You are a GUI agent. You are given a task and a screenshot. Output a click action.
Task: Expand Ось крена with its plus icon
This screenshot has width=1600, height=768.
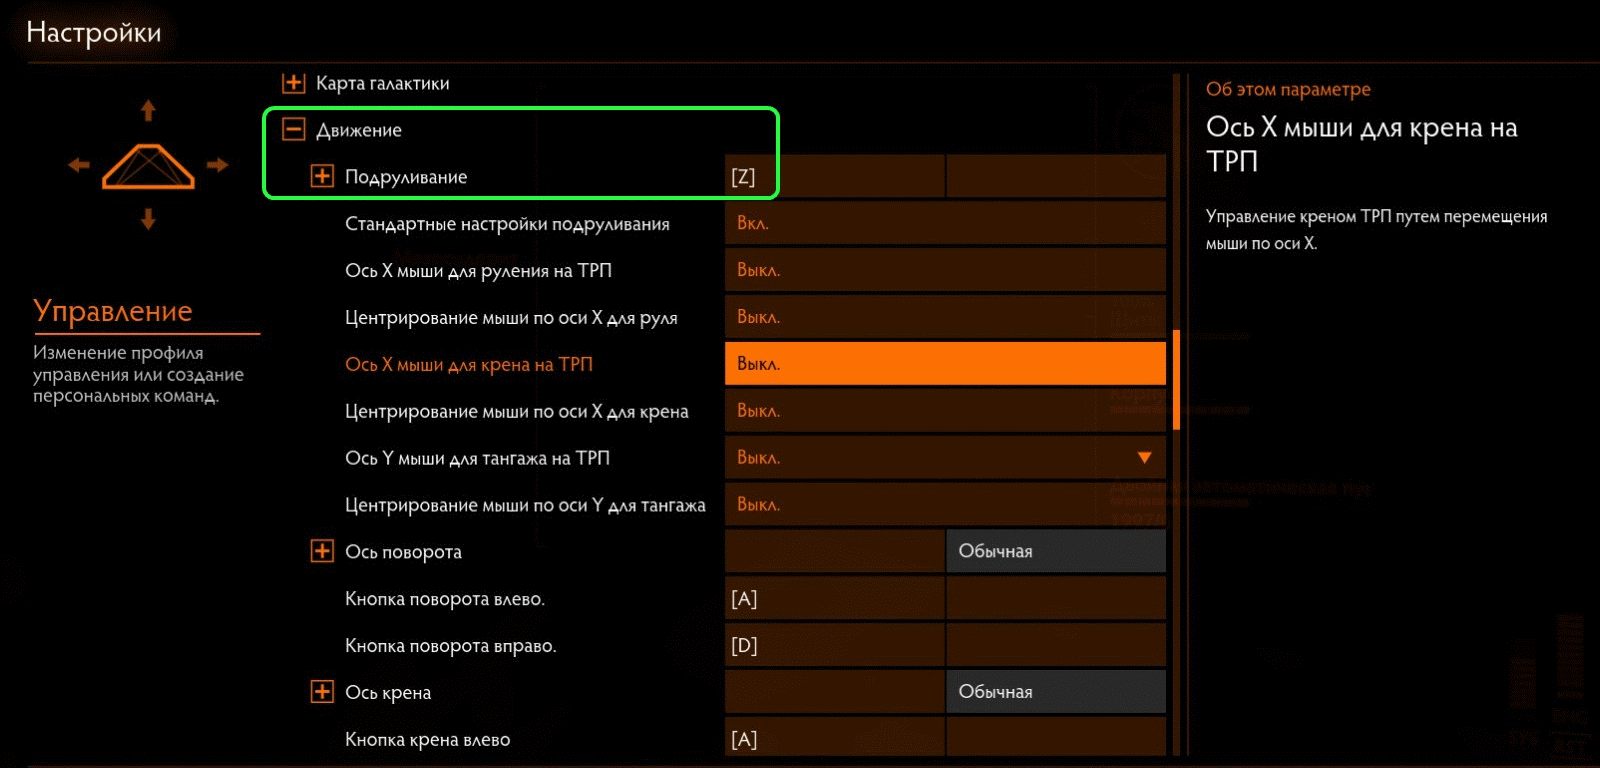pyautogui.click(x=322, y=692)
